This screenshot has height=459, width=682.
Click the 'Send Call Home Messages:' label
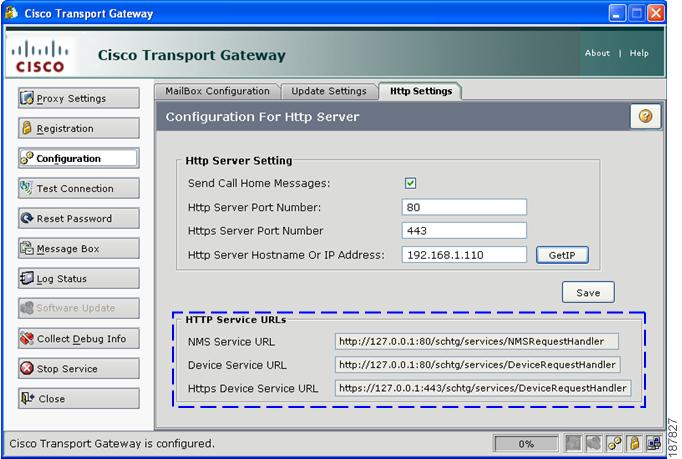[x=259, y=183]
